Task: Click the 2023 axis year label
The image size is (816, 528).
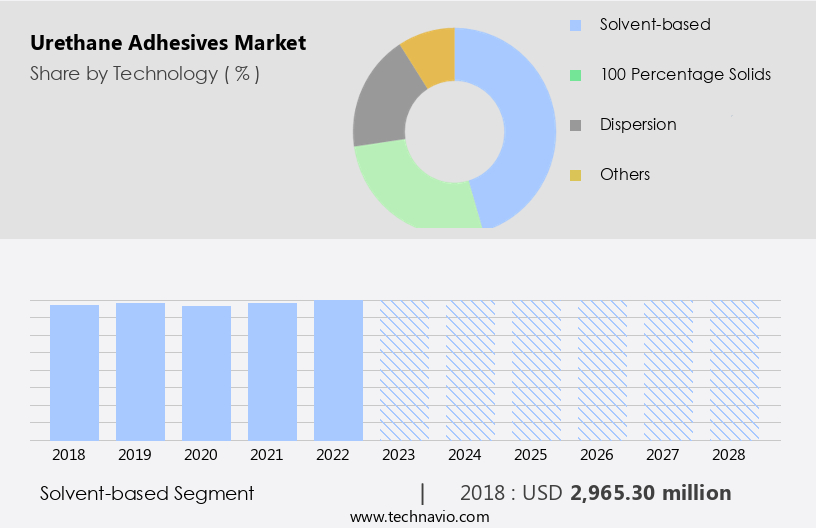Action: (399, 455)
